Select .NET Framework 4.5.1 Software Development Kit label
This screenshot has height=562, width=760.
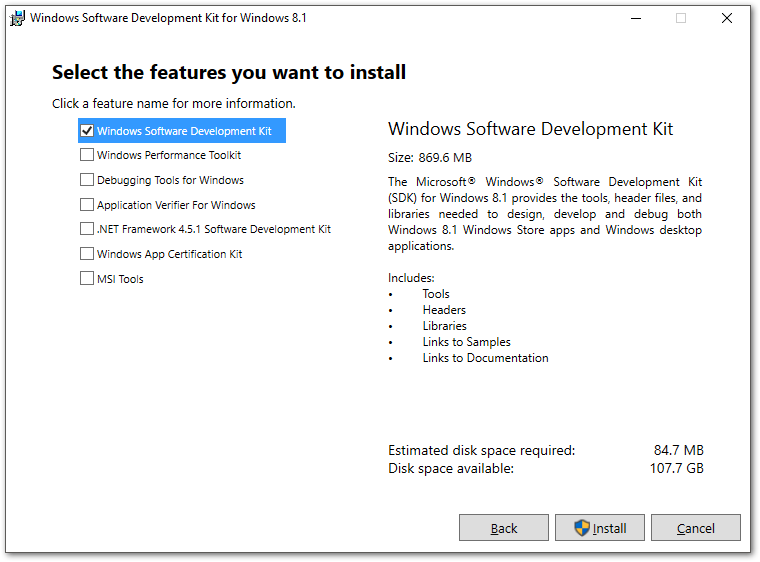pos(214,229)
